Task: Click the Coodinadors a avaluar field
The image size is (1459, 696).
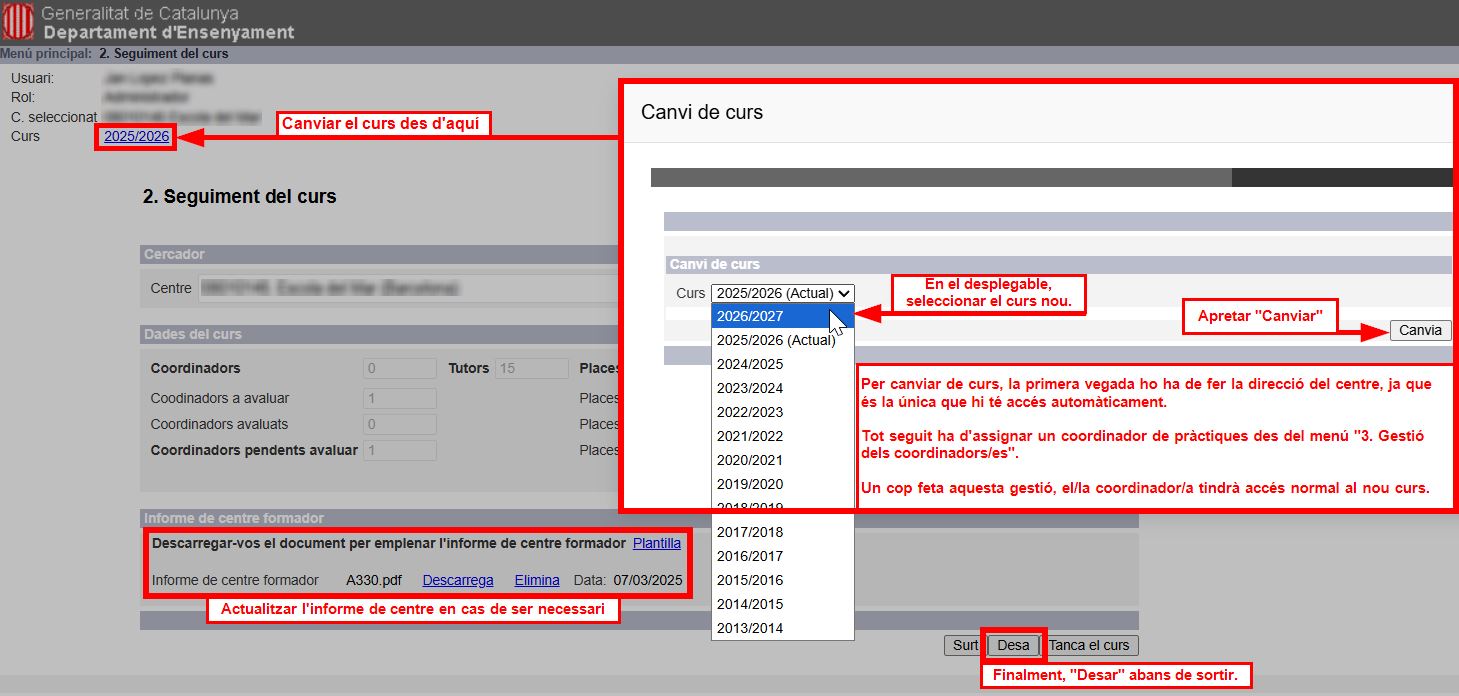Action: coord(399,398)
